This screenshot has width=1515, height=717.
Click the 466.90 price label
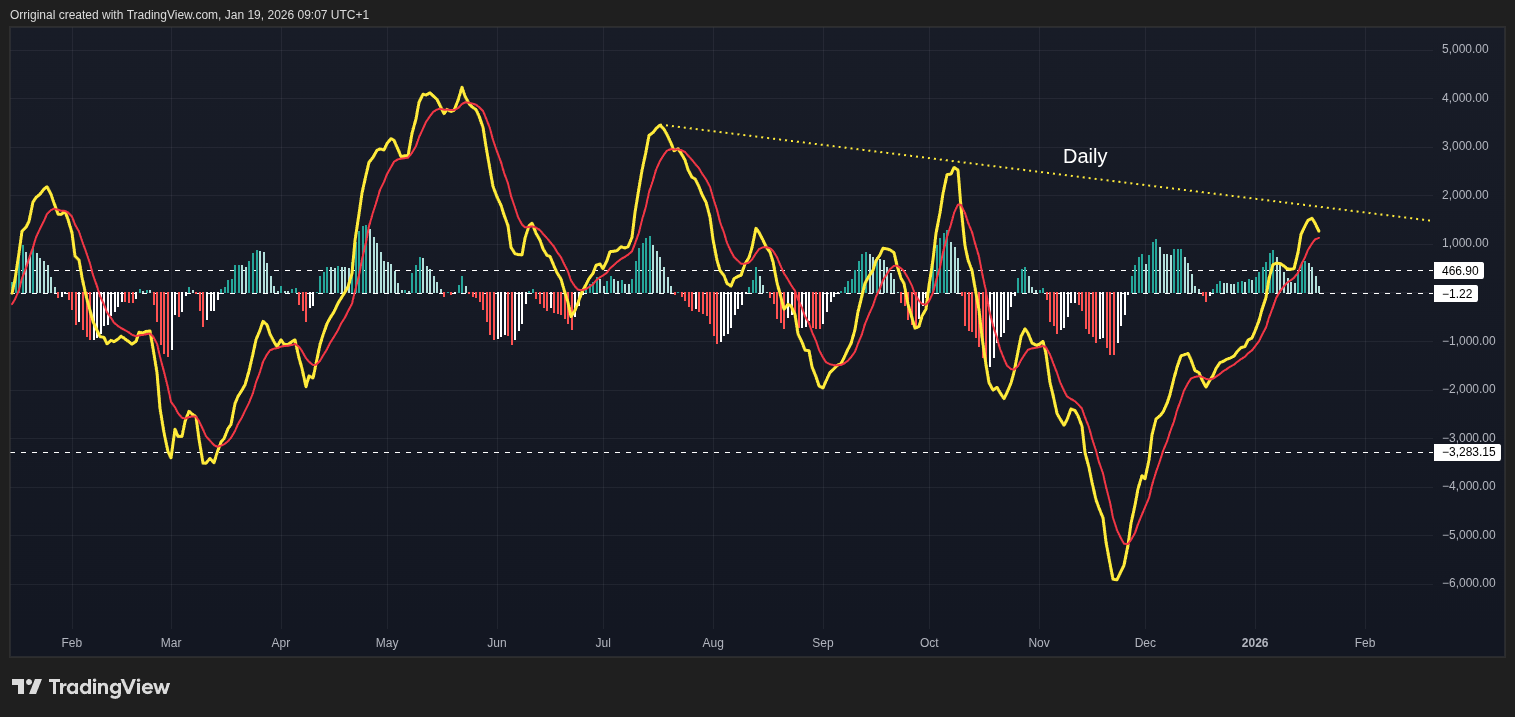1459,271
